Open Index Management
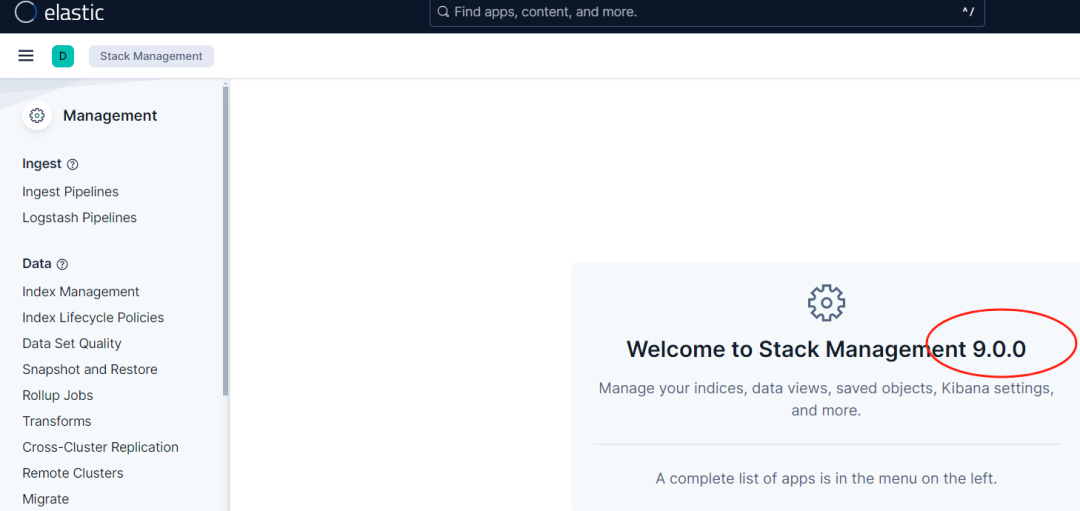Image resolution: width=1080 pixels, height=511 pixels. (81, 291)
